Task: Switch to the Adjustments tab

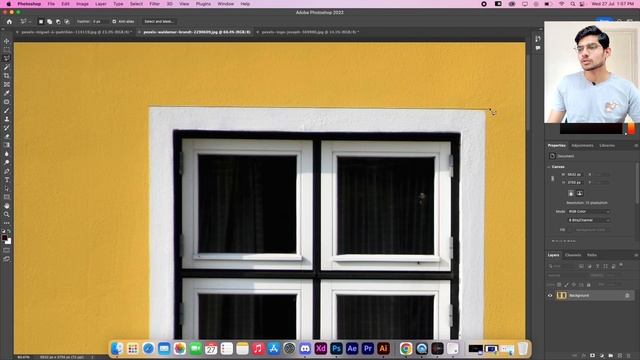Action: pos(582,145)
